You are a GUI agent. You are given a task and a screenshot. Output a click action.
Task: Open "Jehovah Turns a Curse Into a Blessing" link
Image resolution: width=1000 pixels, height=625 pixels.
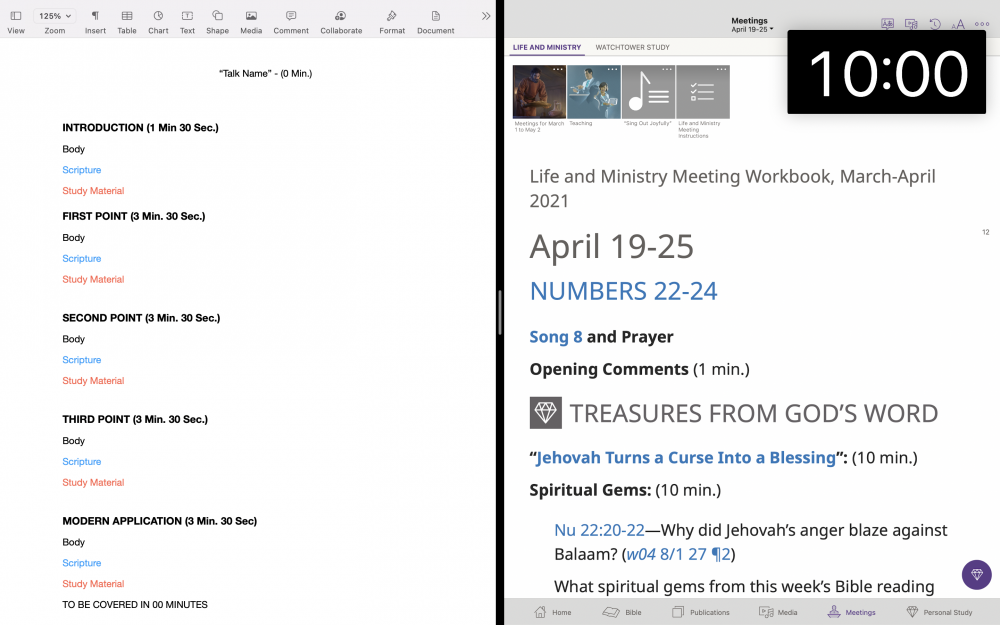(685, 458)
